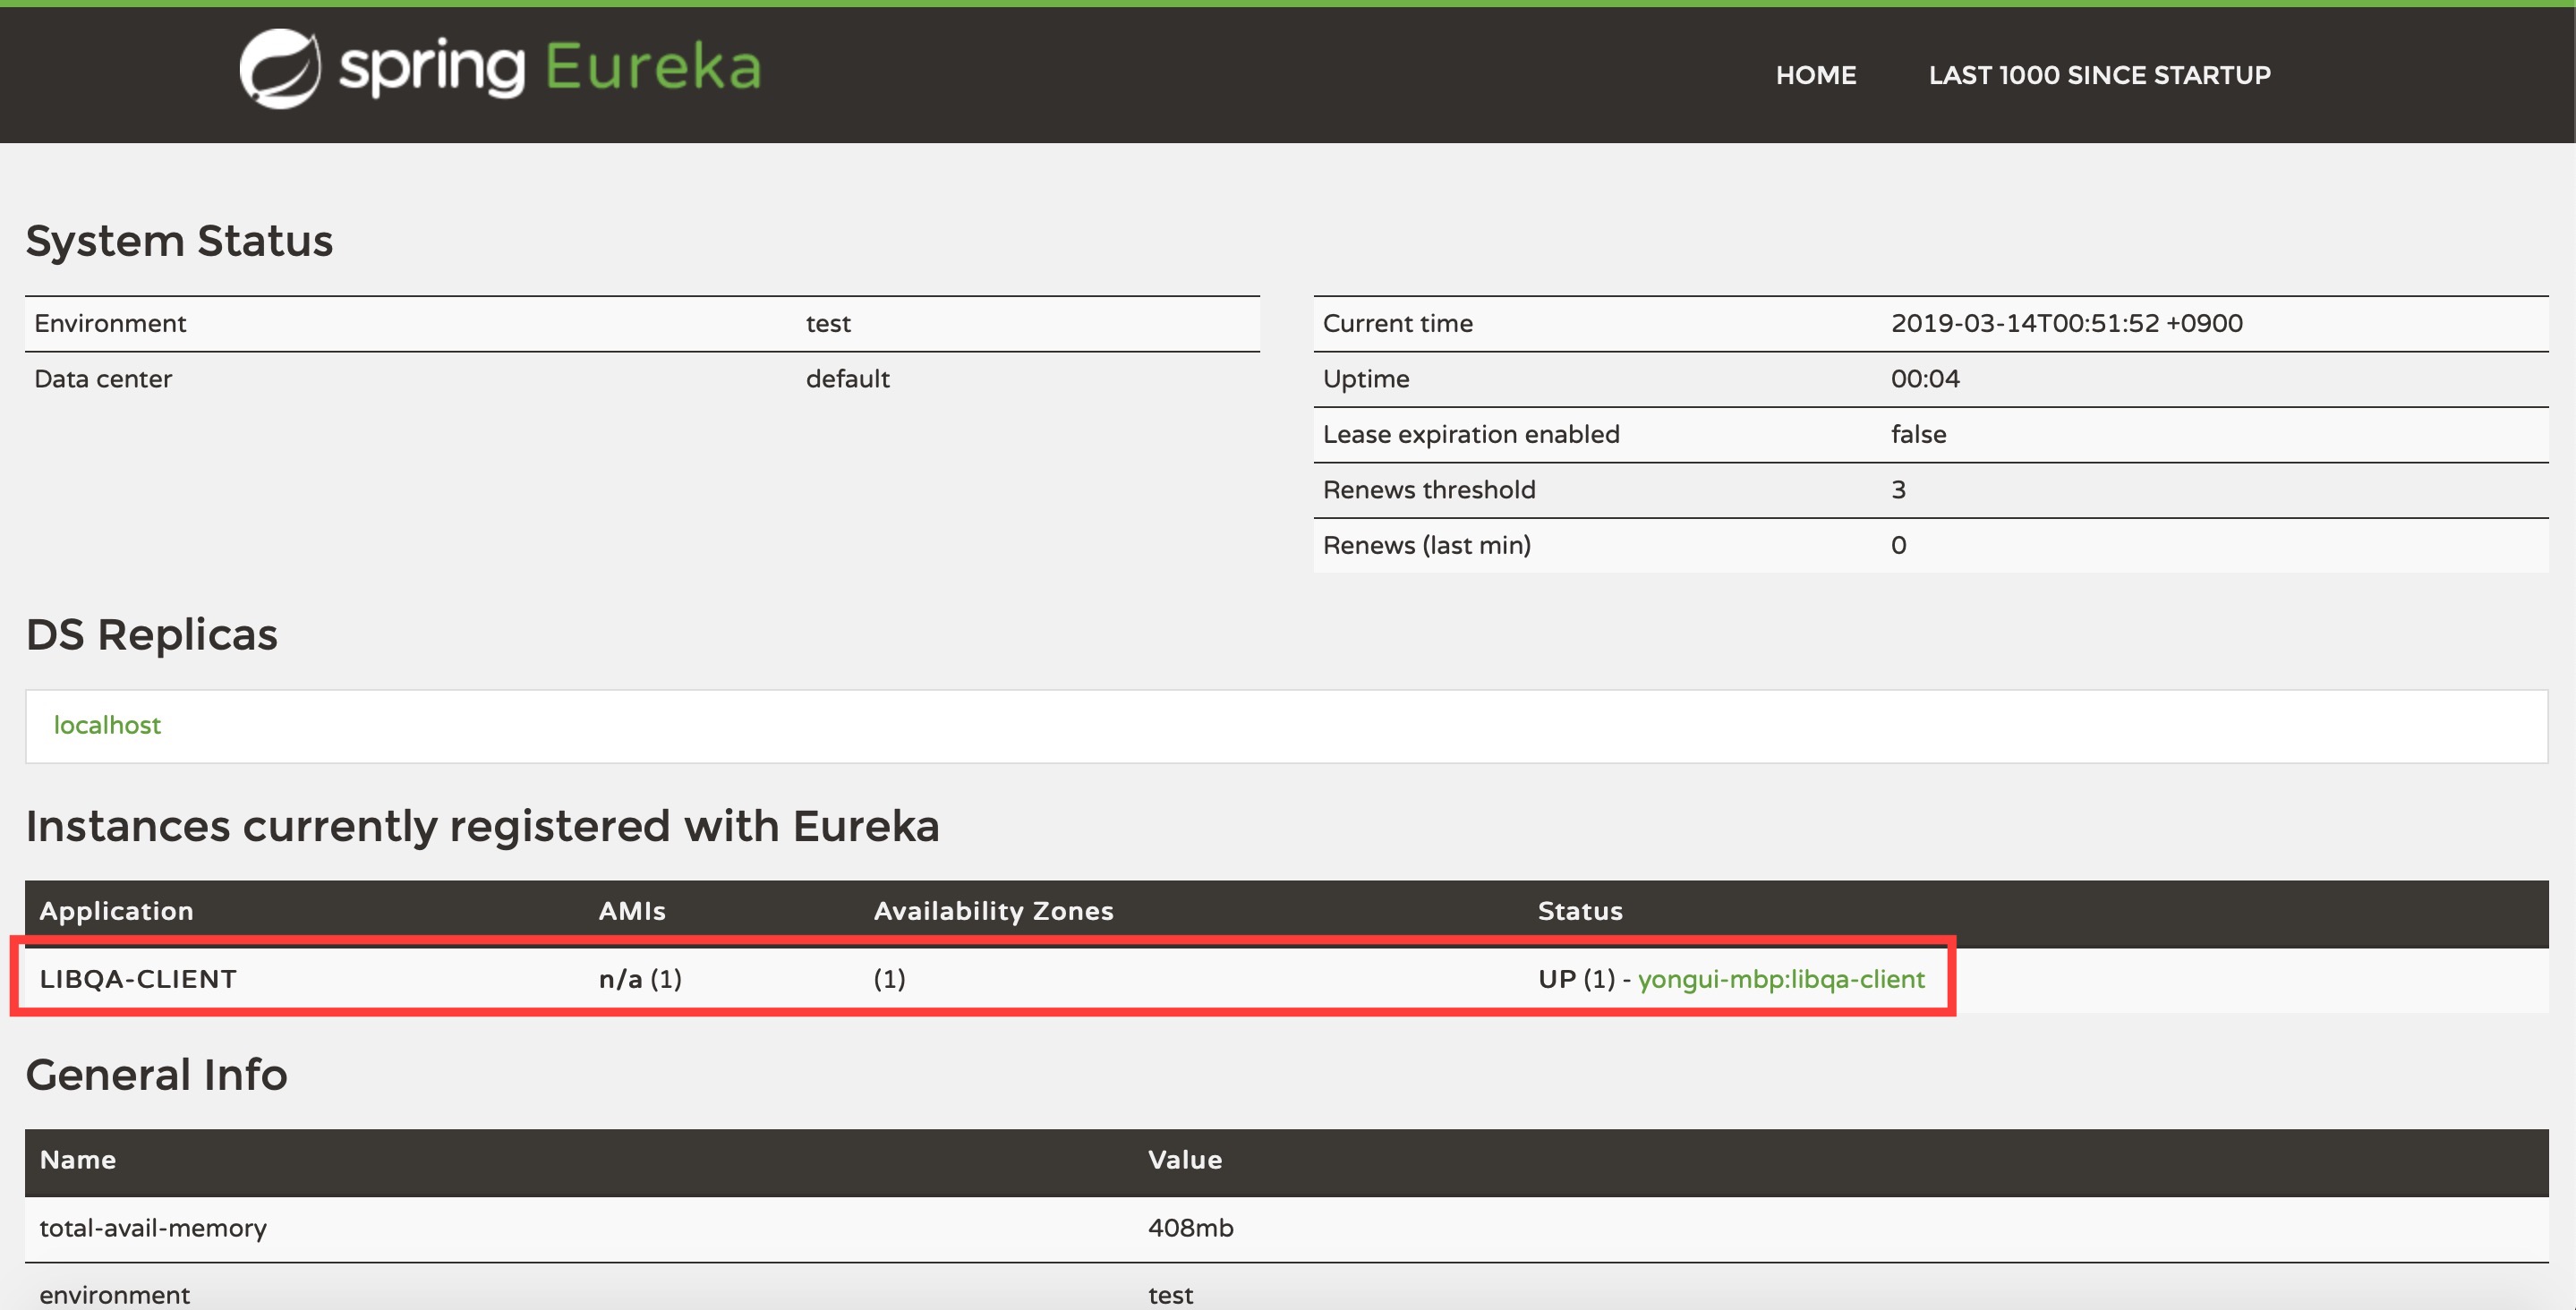Click Instances currently registered with Eureka heading
This screenshot has height=1310, width=2576.
click(x=482, y=826)
